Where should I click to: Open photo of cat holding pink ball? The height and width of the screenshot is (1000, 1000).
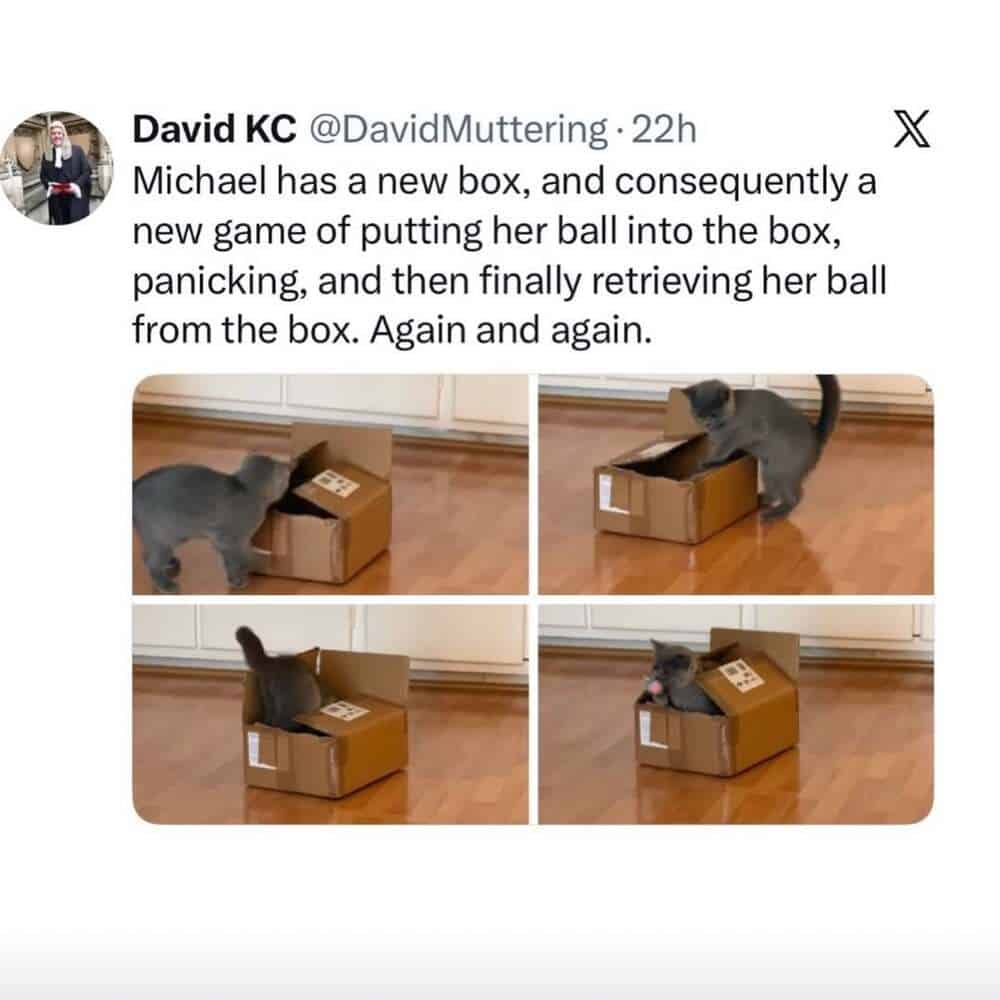[736, 714]
